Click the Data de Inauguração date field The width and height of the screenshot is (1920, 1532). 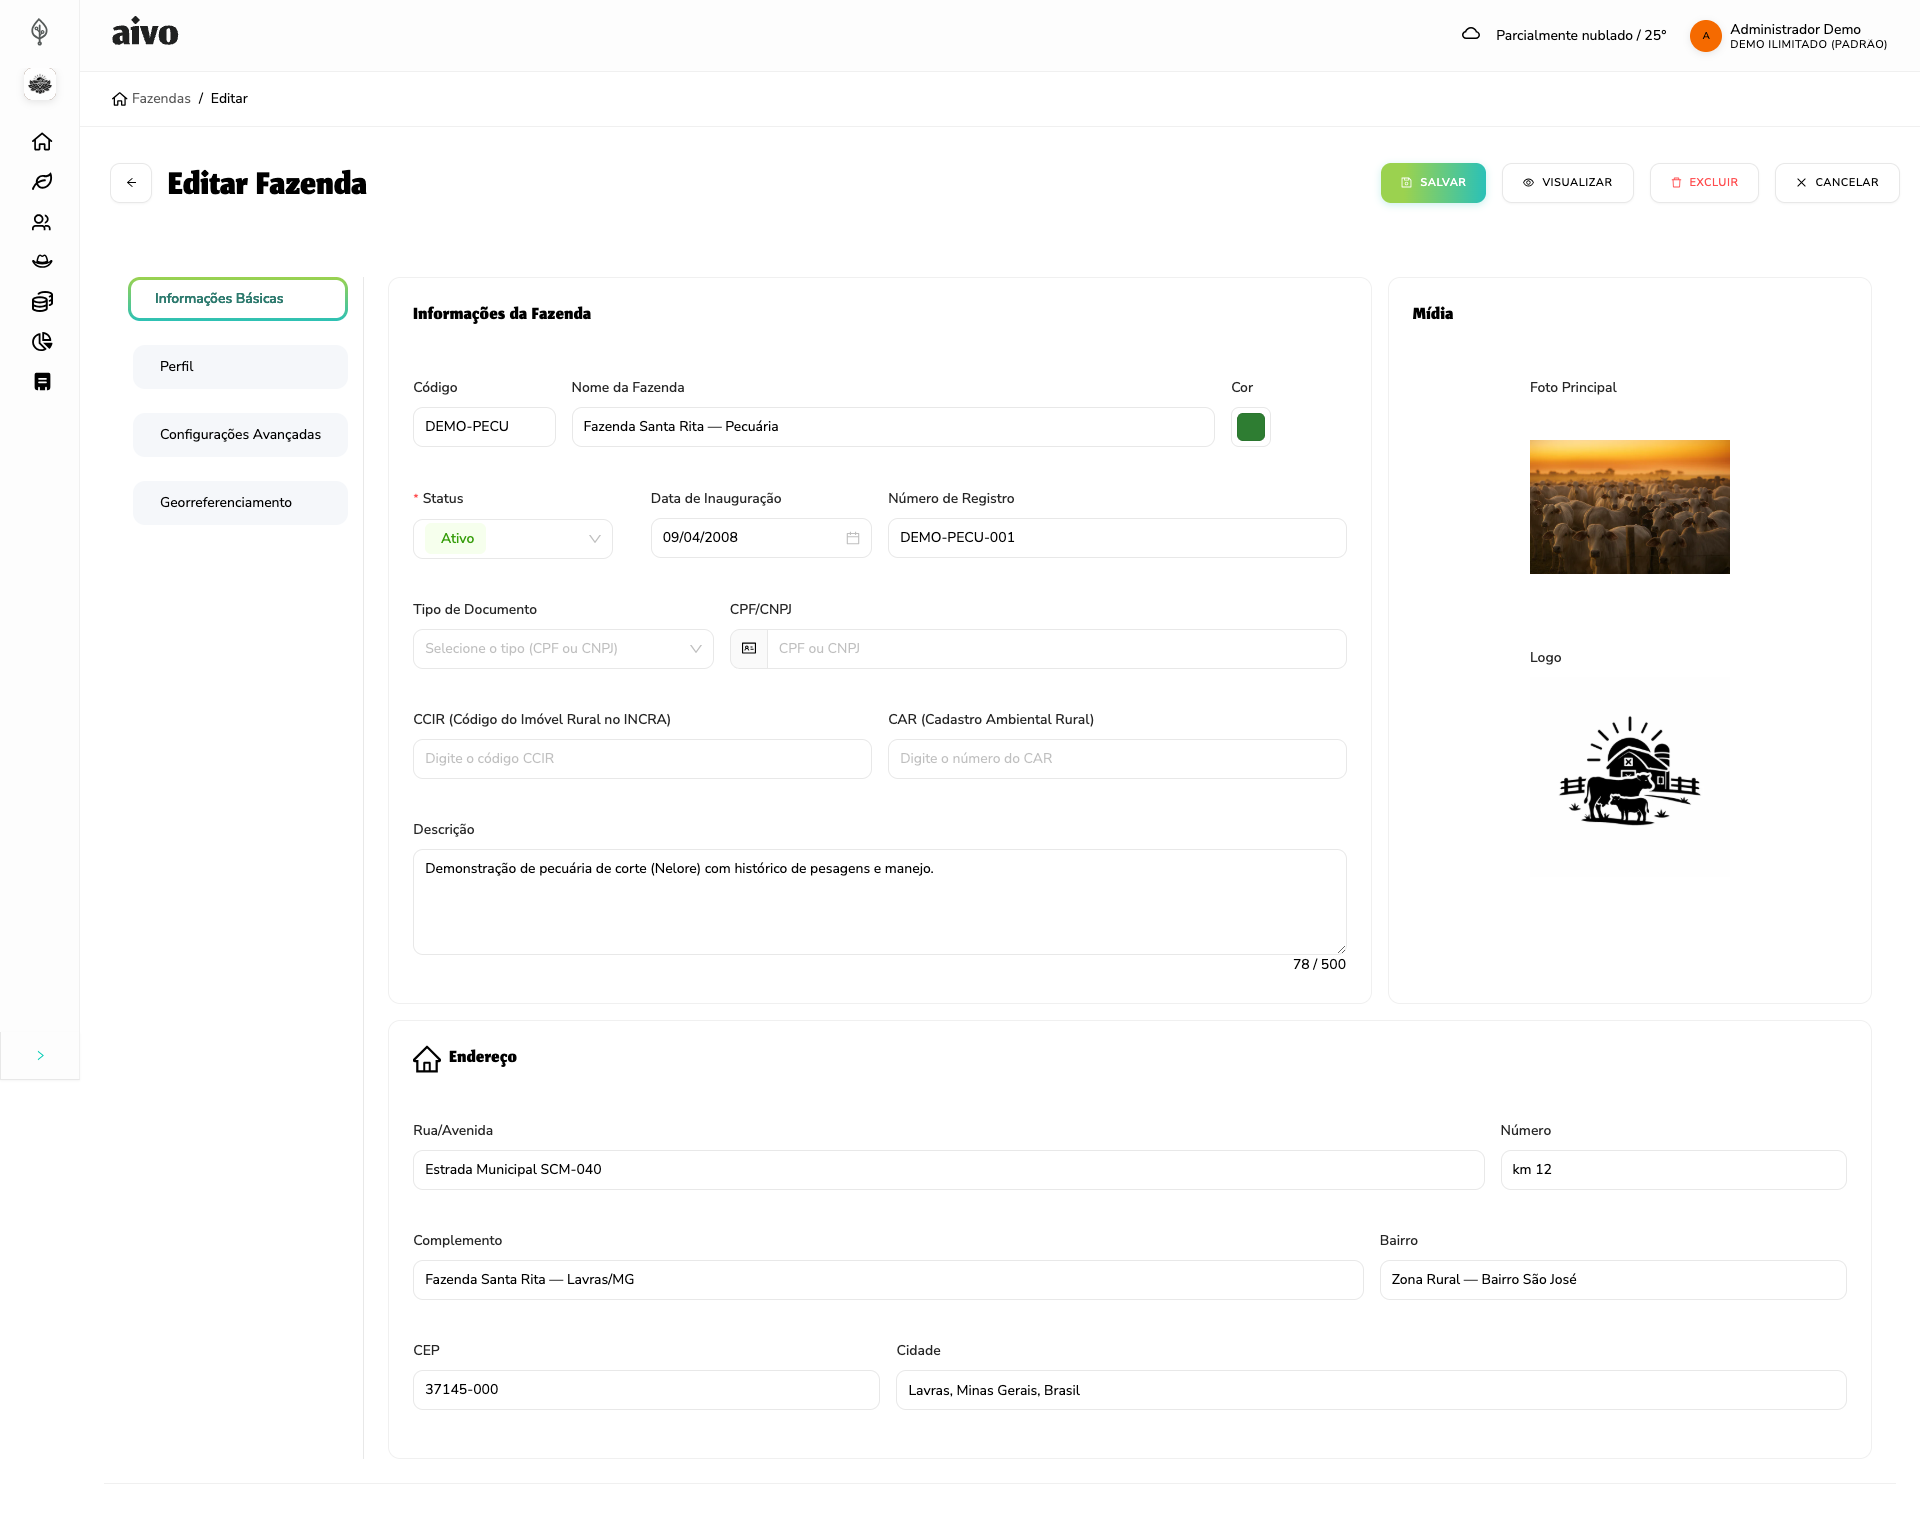pos(761,538)
